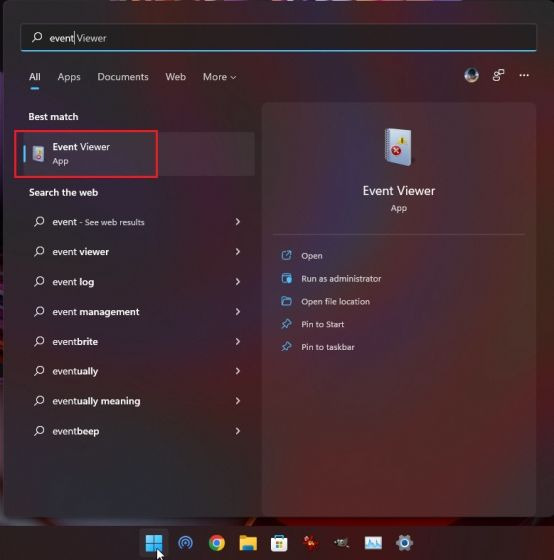Open the Settings gear in taskbar
This screenshot has width=554, height=560.
(x=404, y=543)
